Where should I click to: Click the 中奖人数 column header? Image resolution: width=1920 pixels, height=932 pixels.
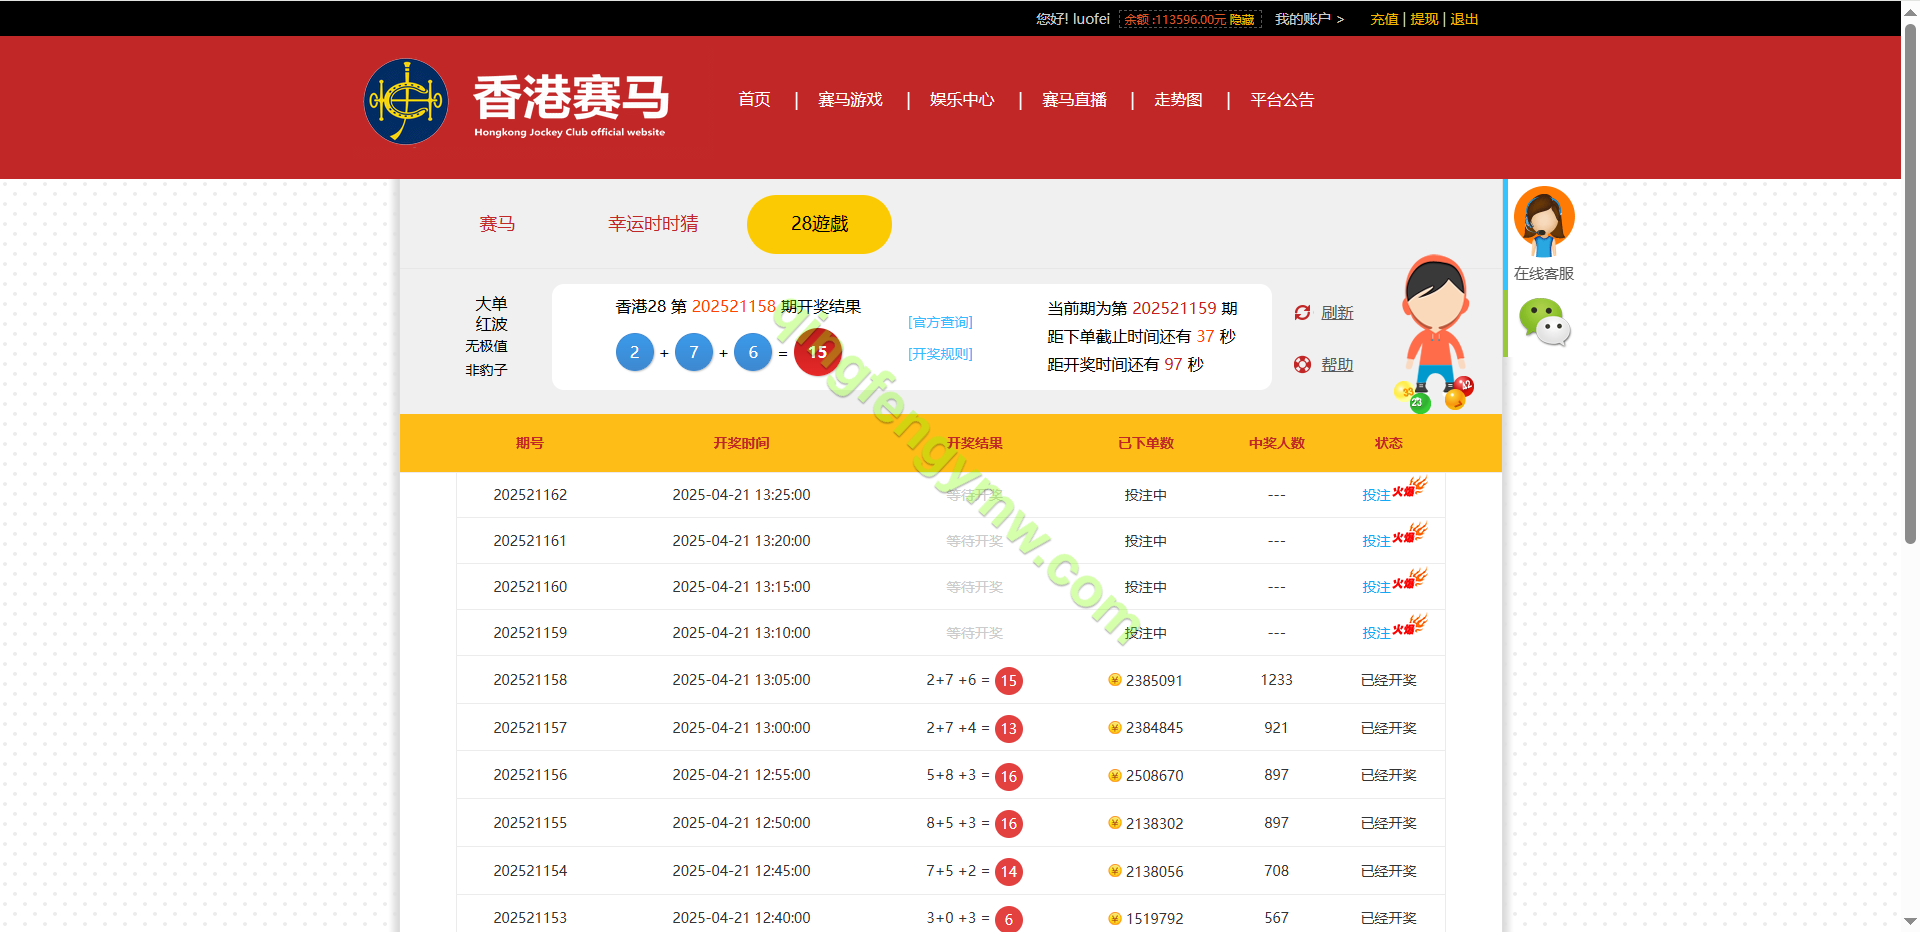tap(1277, 443)
